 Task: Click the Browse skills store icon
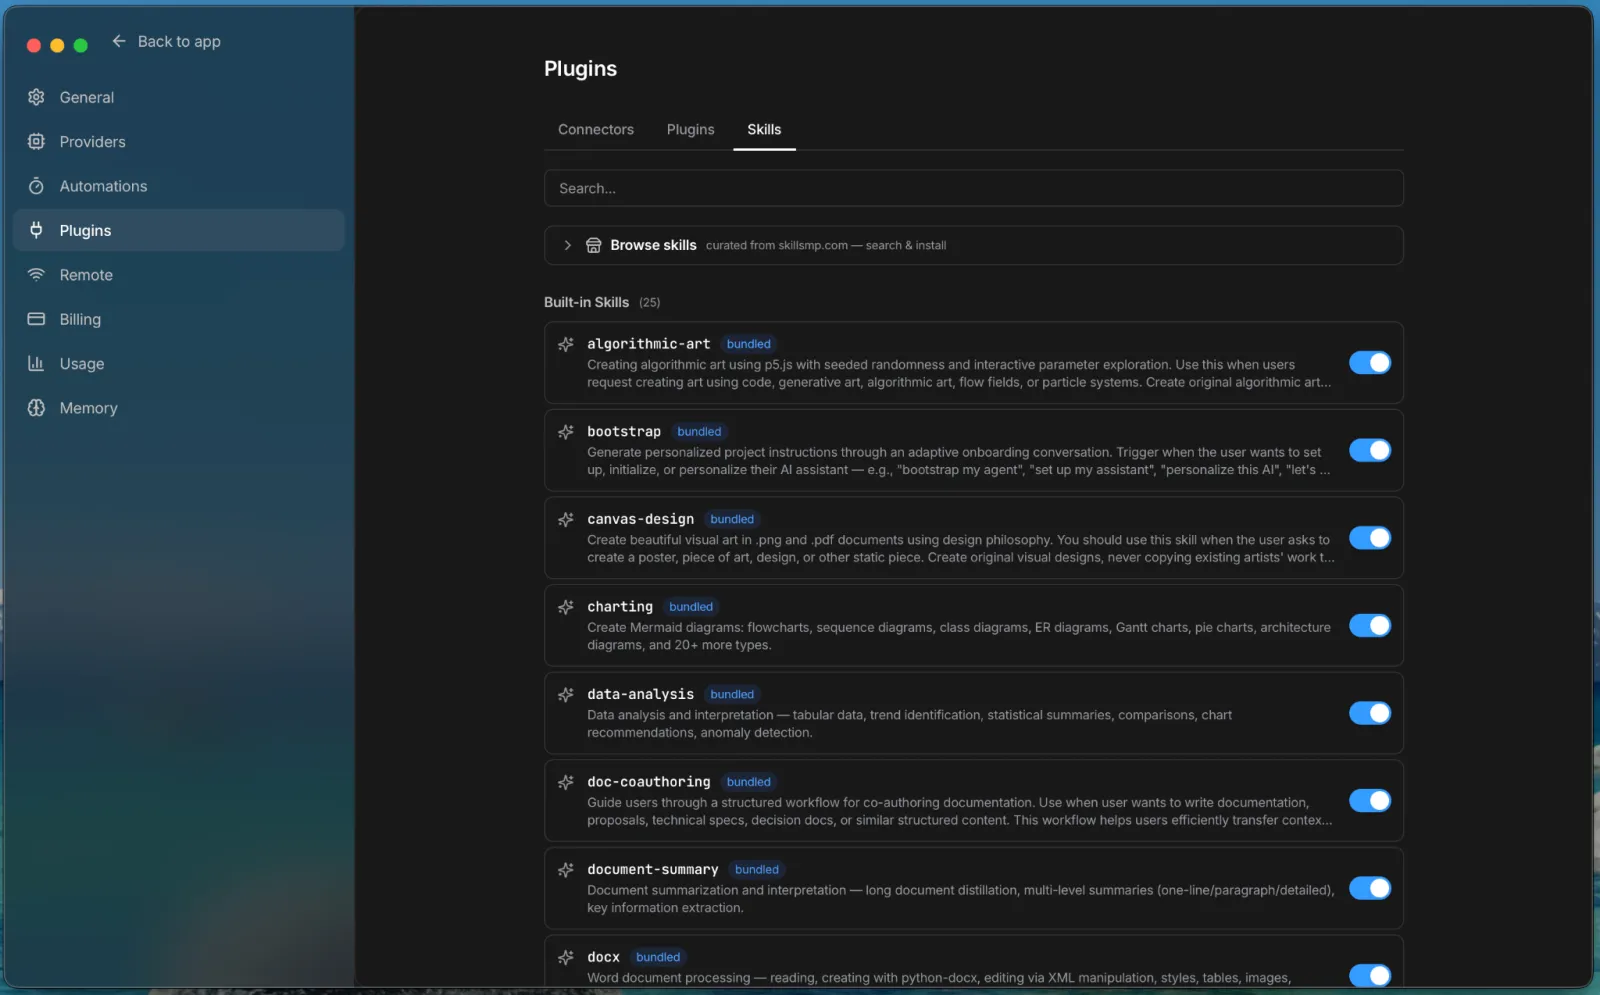593,245
